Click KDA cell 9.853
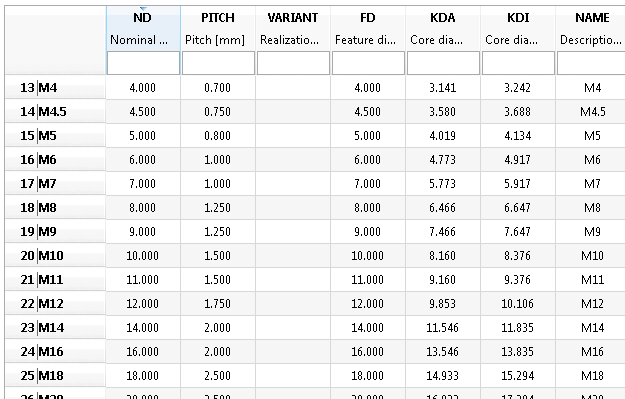Viewport: 625px width, 399px height. tap(443, 303)
